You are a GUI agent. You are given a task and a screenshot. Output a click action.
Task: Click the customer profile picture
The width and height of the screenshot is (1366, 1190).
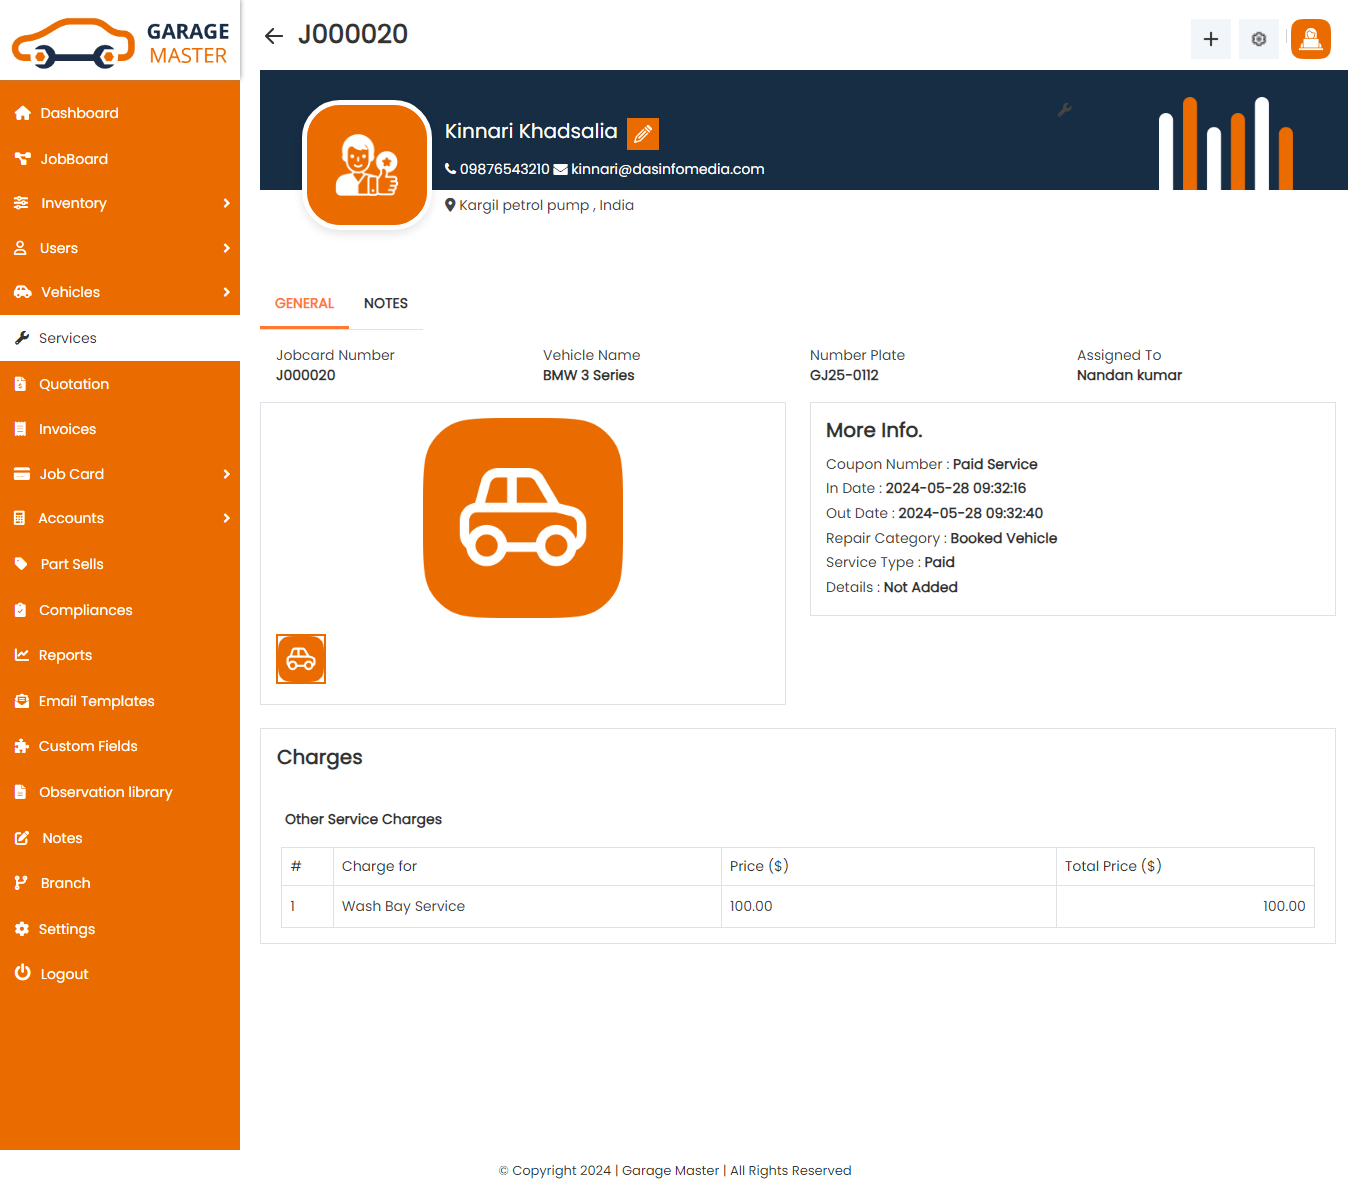pyautogui.click(x=367, y=166)
